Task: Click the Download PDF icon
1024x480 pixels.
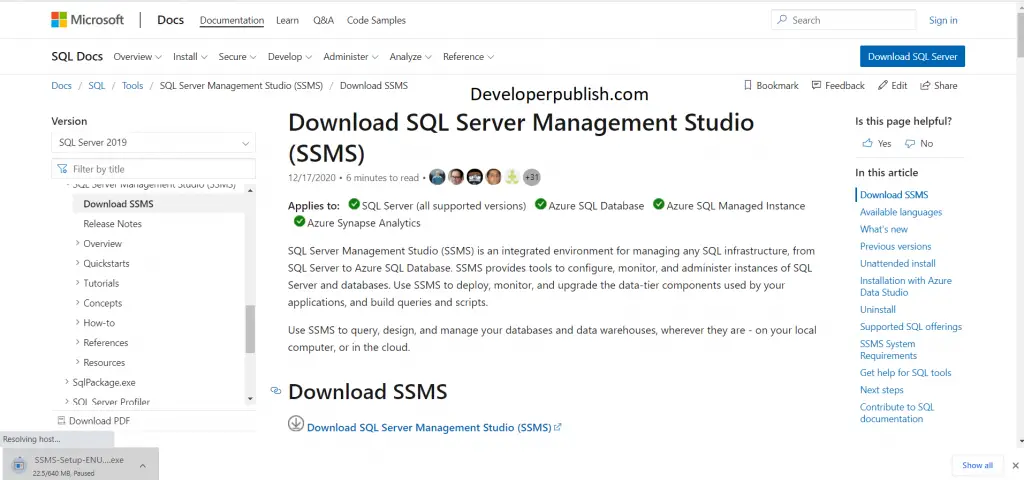Action: tap(61, 421)
